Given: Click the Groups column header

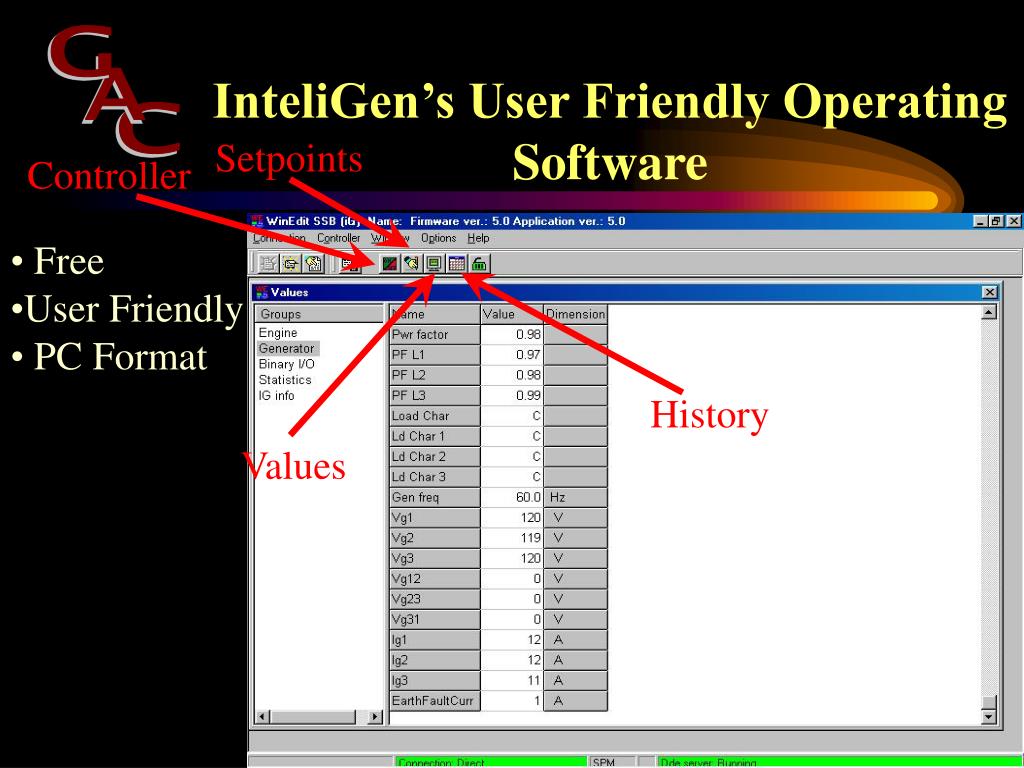Looking at the screenshot, I should [319, 314].
